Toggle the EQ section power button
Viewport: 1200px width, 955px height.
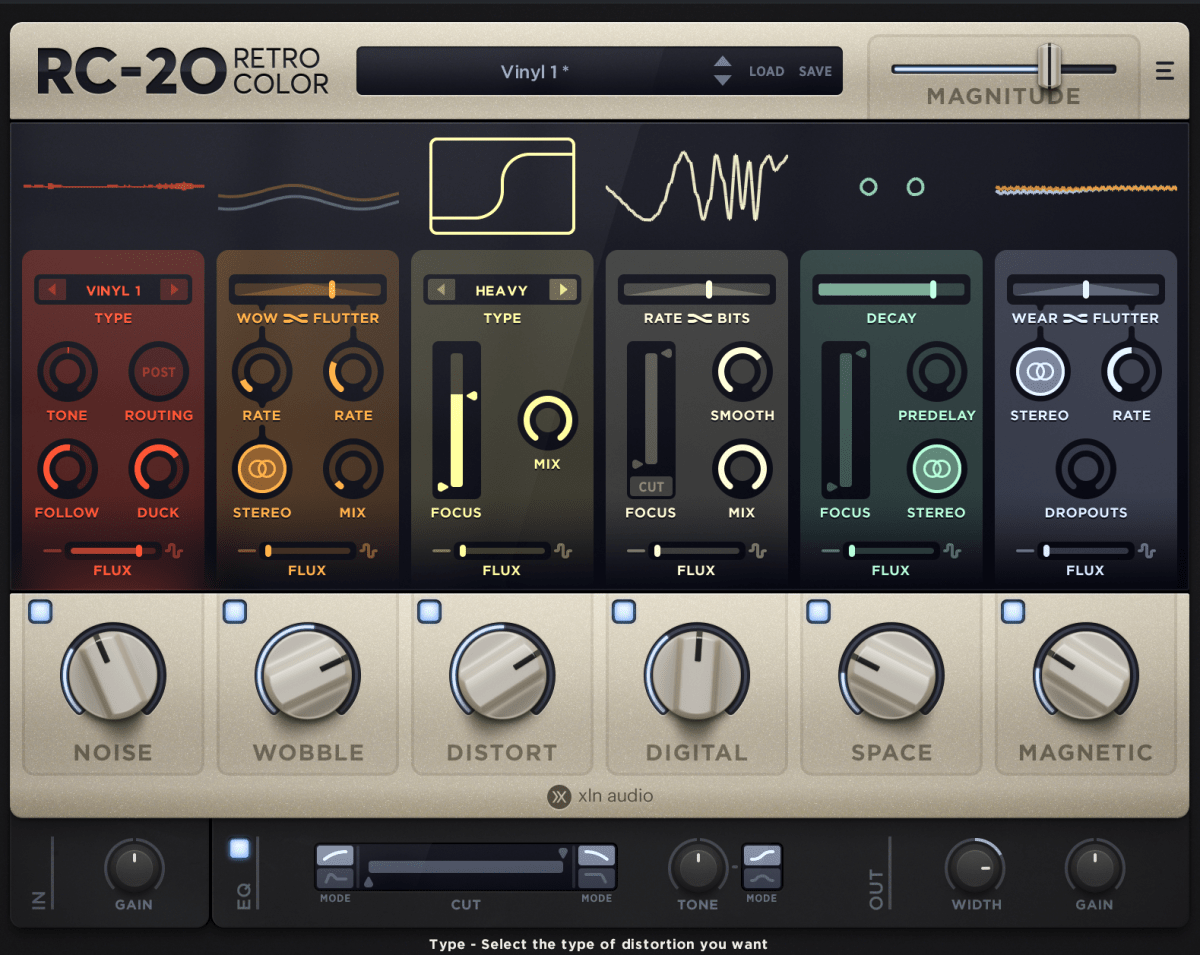point(239,849)
